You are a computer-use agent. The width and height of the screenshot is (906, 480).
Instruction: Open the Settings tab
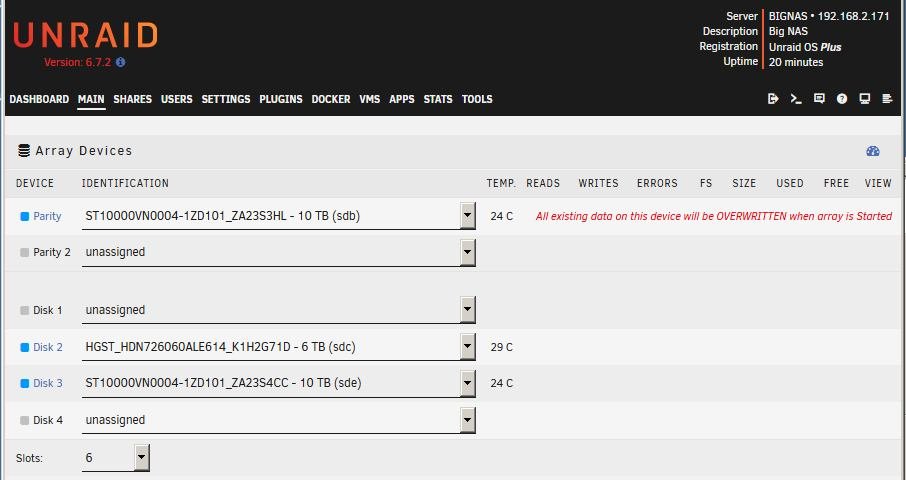226,99
